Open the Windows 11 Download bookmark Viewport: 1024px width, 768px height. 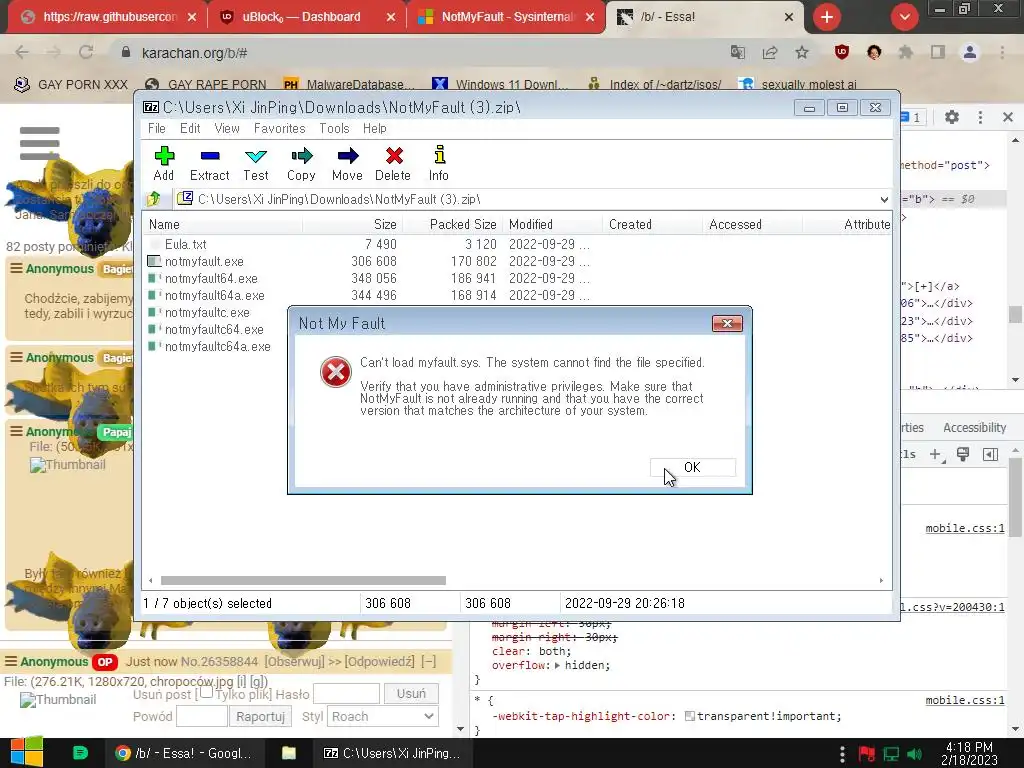click(500, 84)
